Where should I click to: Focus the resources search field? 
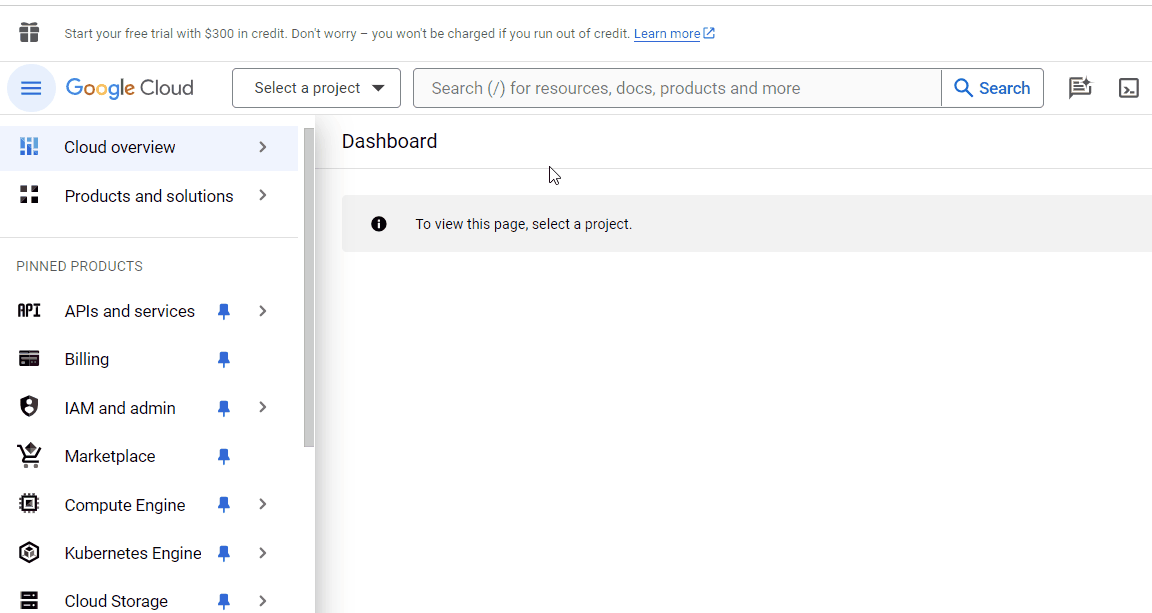tap(677, 88)
